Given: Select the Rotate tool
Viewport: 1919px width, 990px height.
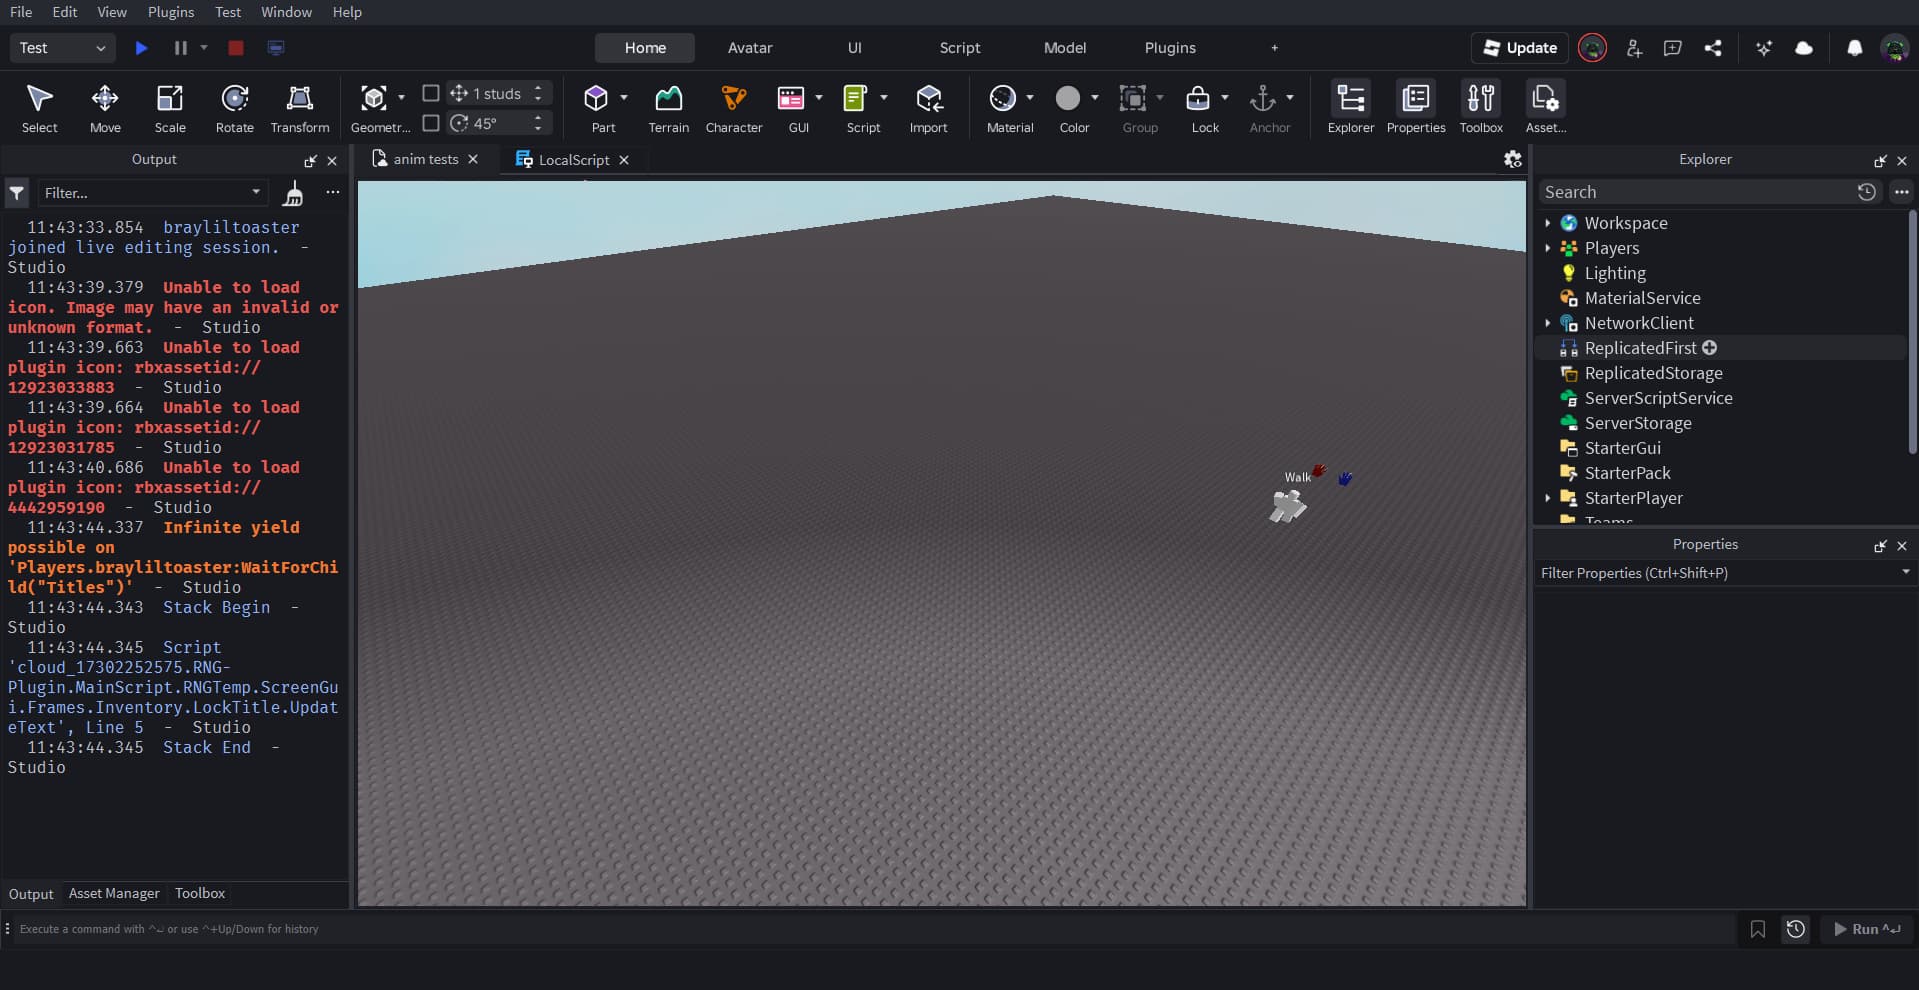Looking at the screenshot, I should (235, 108).
